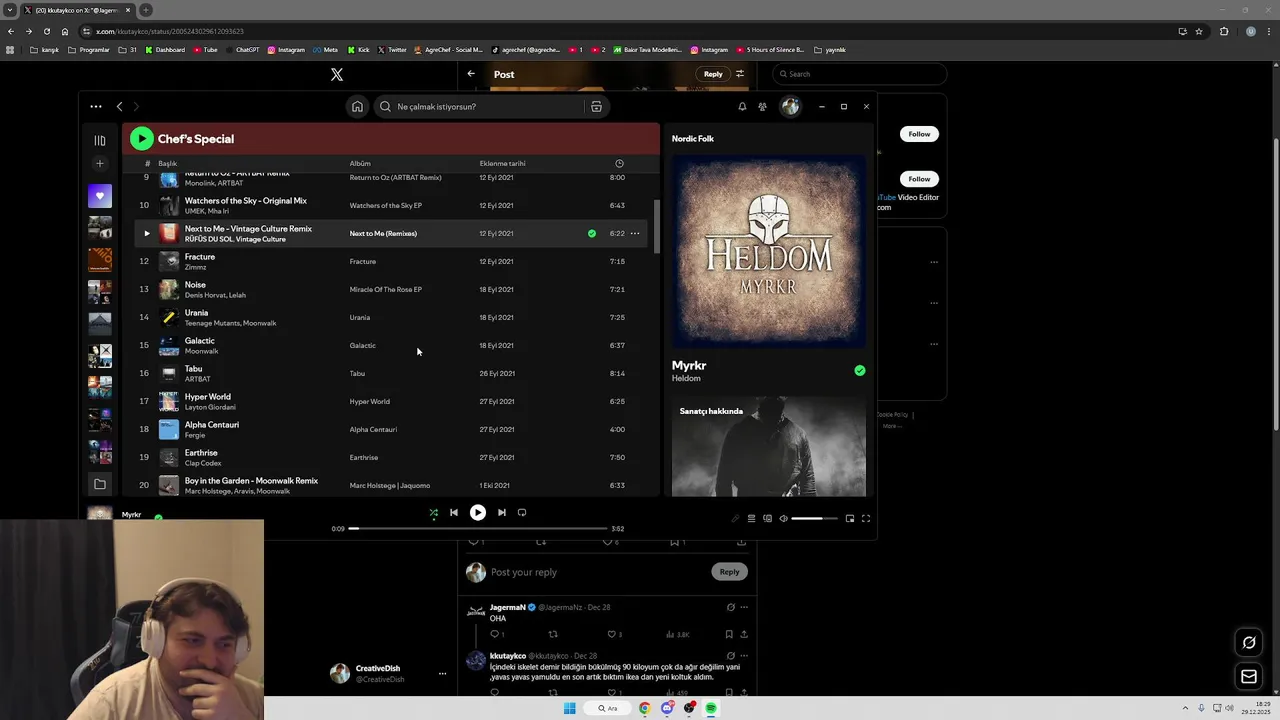
Task: Open Spotify from Windows taskbar
Action: [x=711, y=708]
